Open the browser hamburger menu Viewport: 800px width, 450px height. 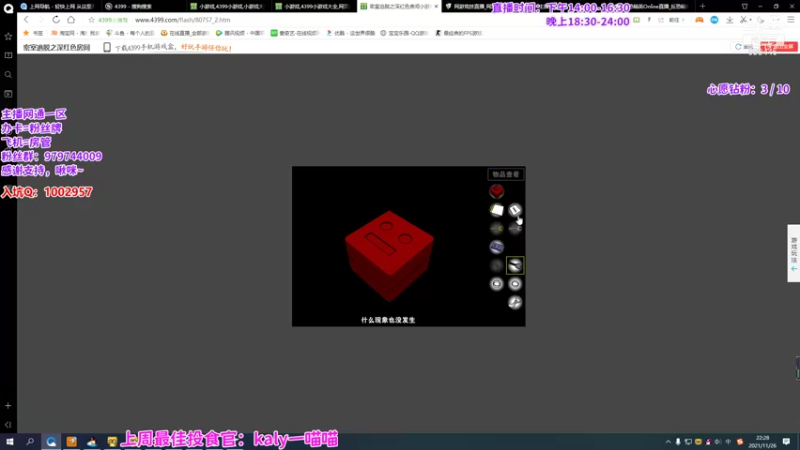click(791, 20)
